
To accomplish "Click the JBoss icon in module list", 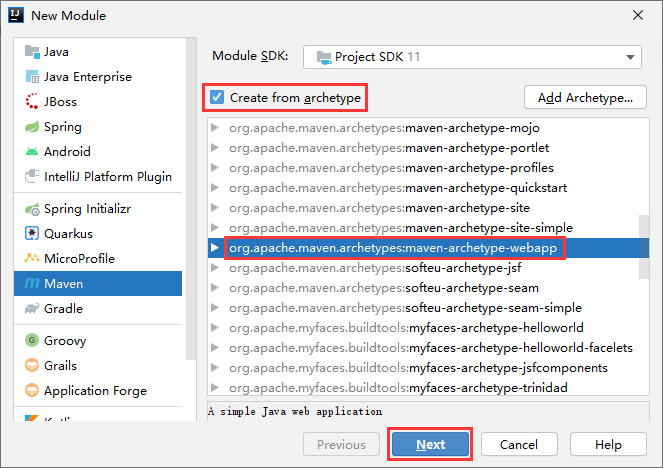I will click(x=32, y=102).
